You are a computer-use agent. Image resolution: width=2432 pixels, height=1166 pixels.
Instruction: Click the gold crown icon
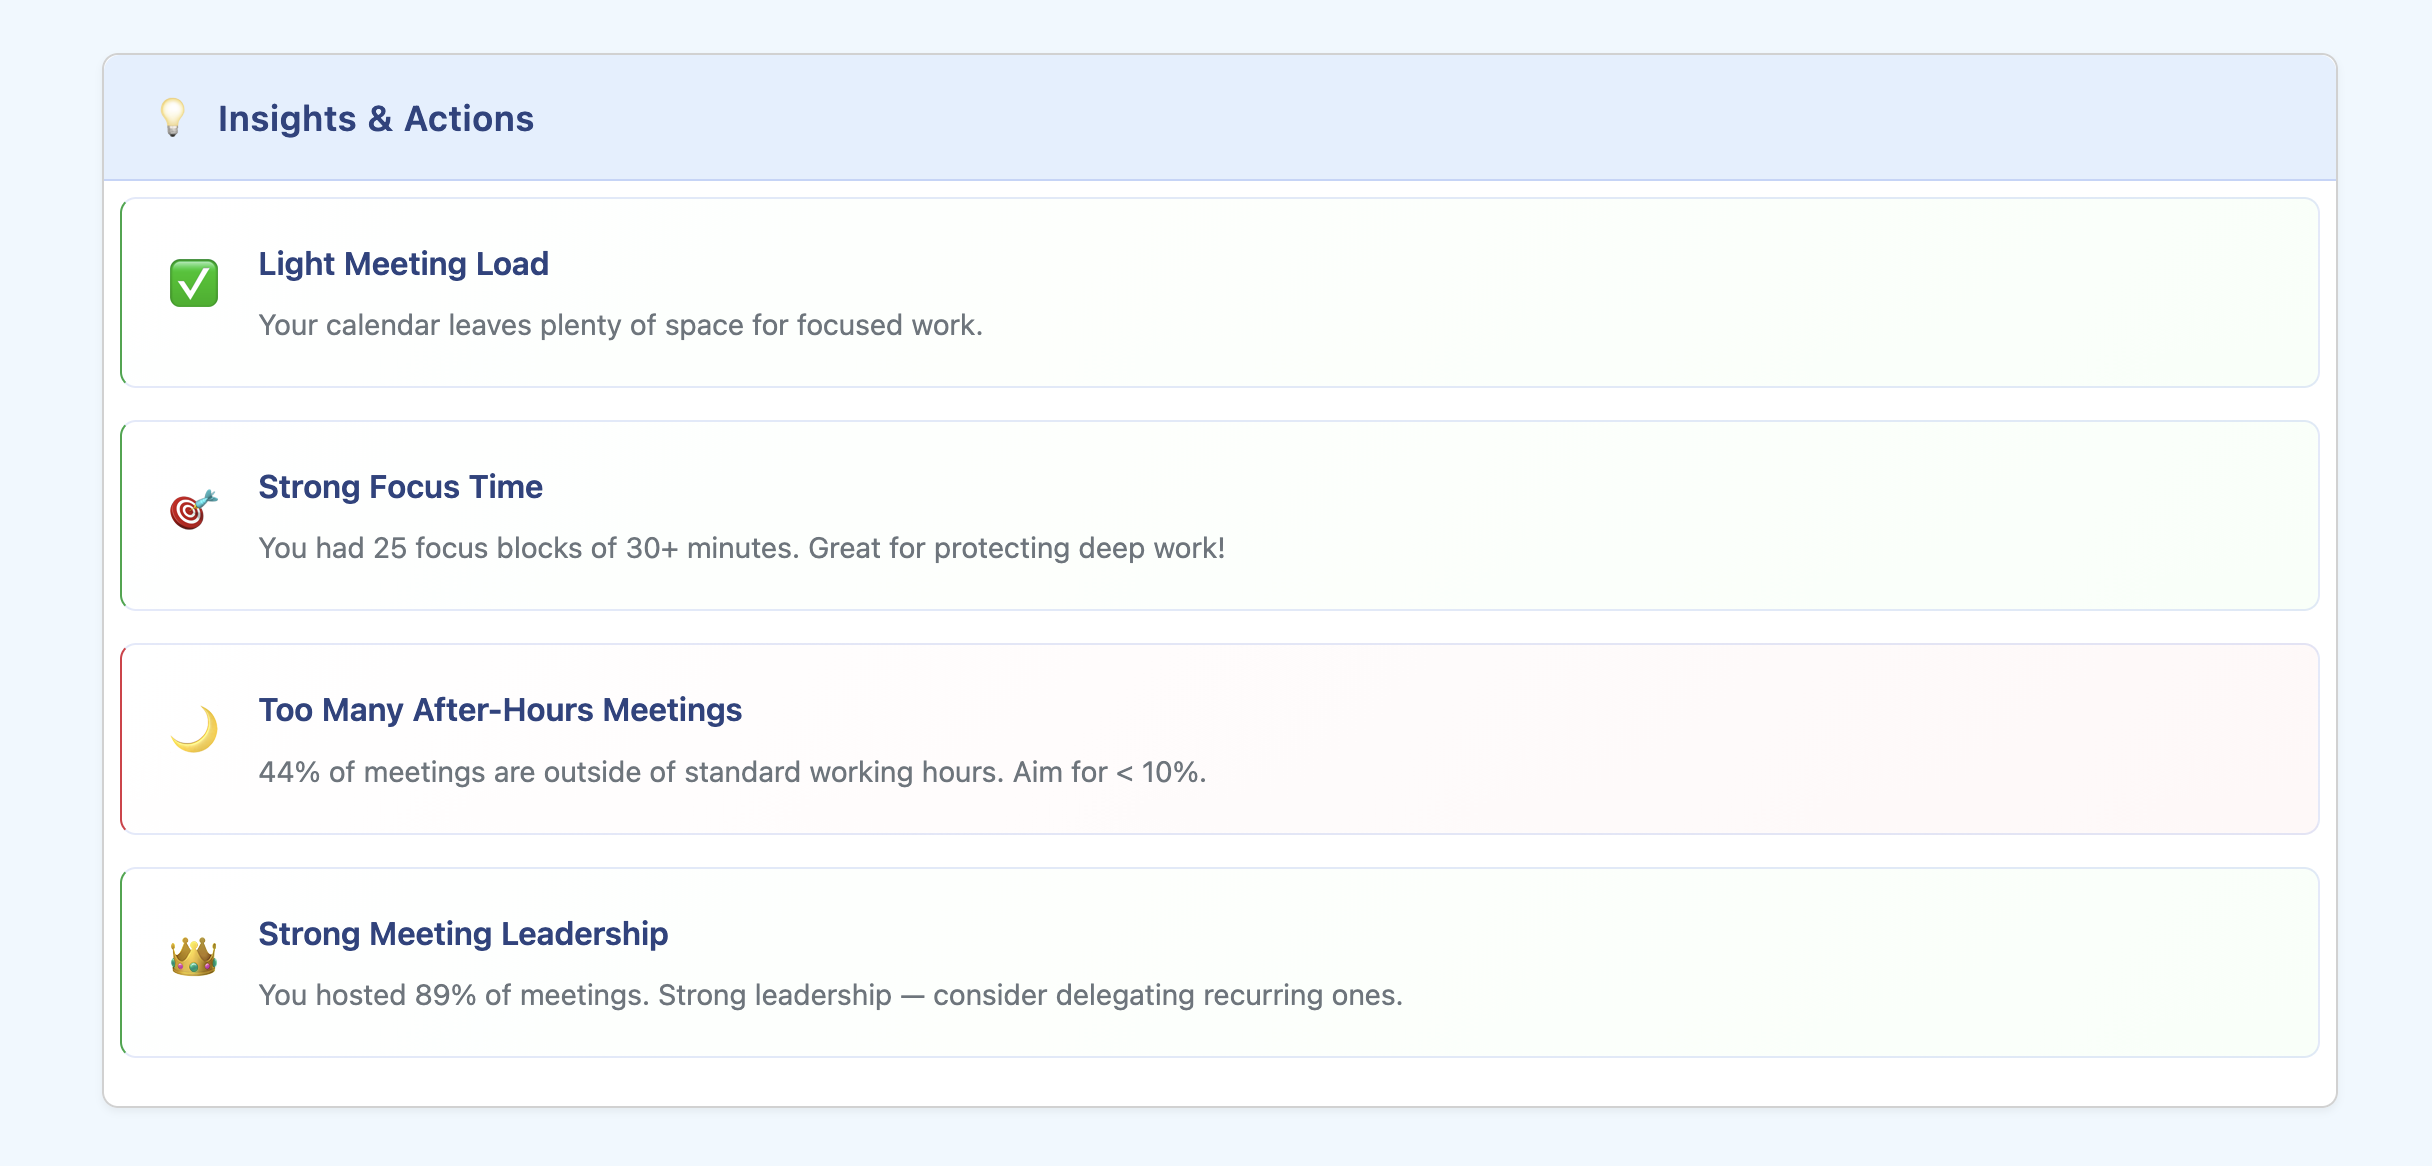(x=194, y=956)
